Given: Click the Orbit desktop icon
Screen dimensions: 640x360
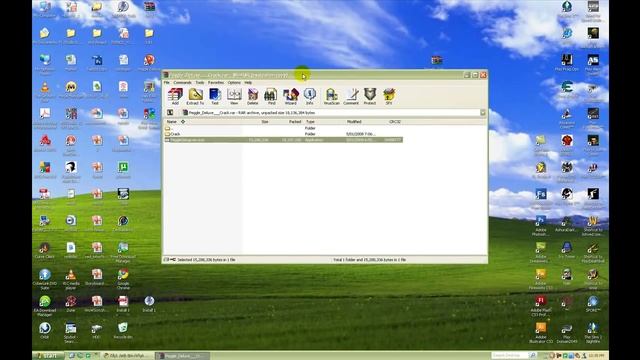Looking at the screenshot, I should click(45, 331).
